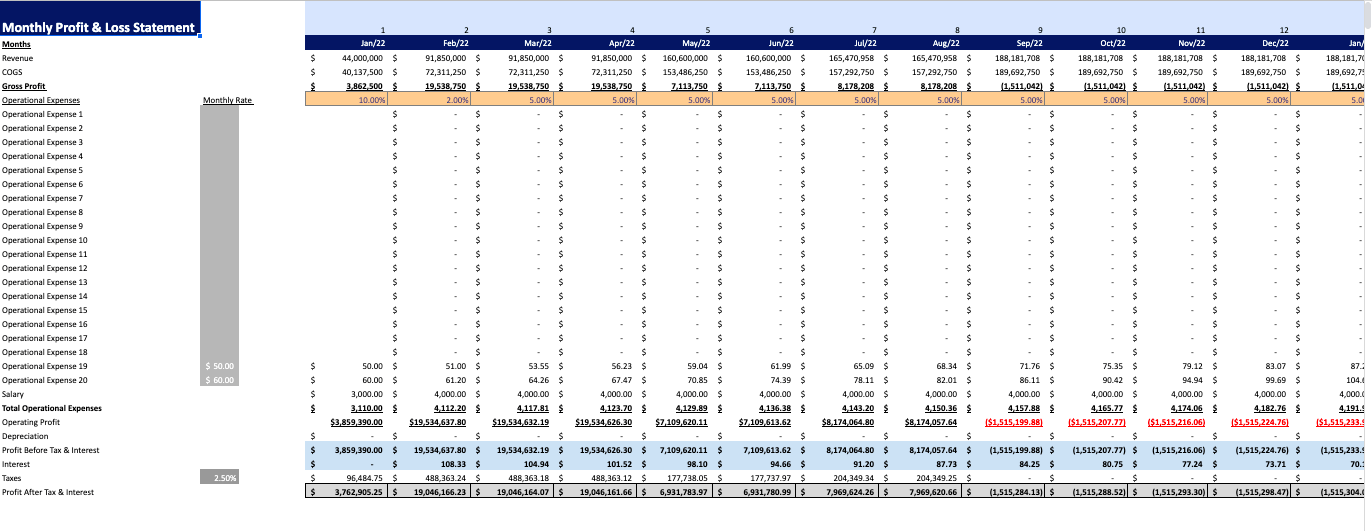1372x531 pixels.
Task: Select the Operational Expense 5 label
Action: [42, 170]
